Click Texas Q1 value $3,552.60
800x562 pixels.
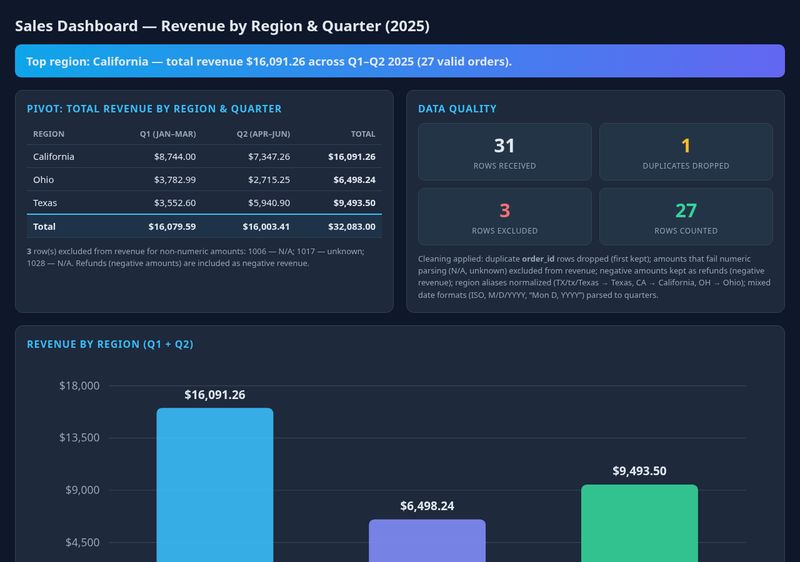pos(175,202)
